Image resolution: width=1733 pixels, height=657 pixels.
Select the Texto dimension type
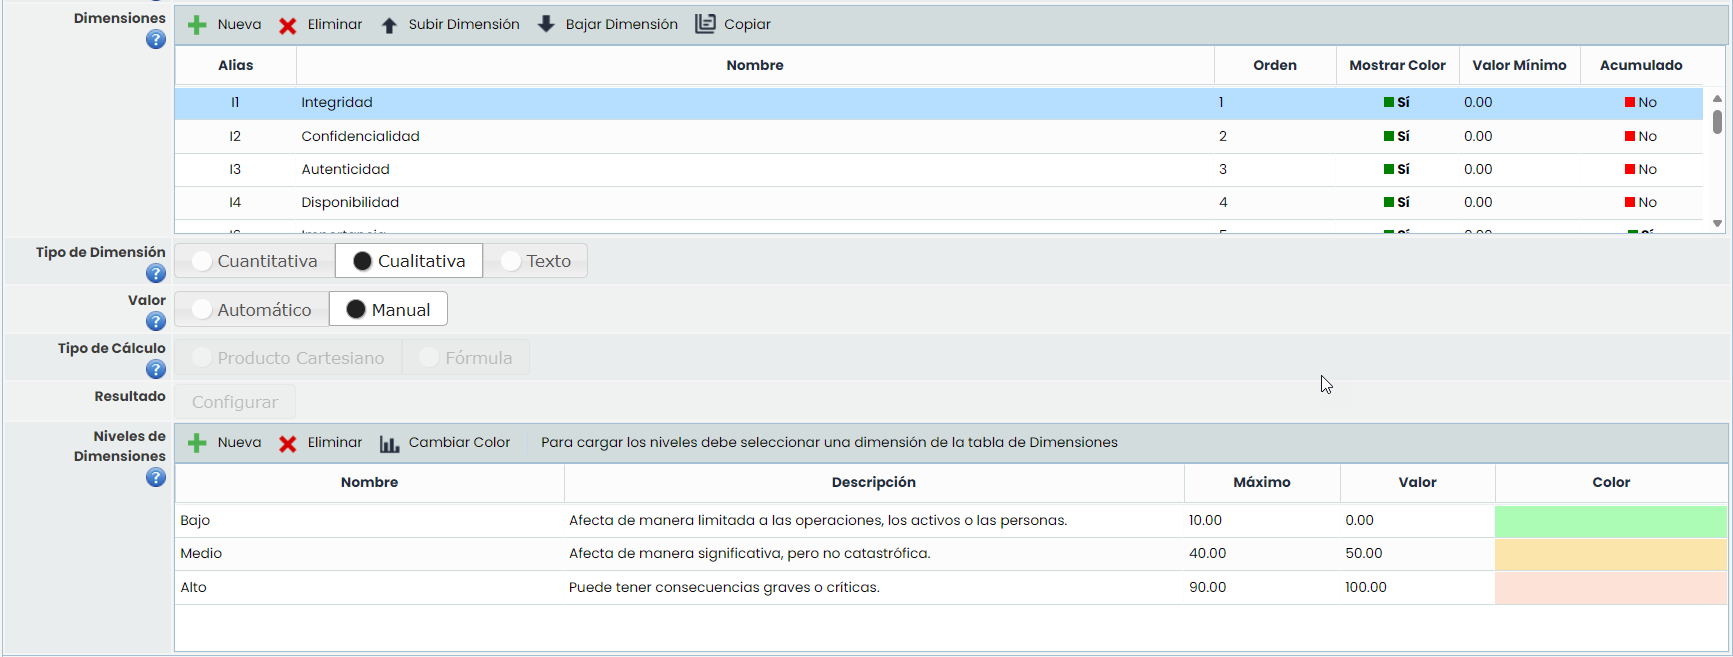coord(536,261)
